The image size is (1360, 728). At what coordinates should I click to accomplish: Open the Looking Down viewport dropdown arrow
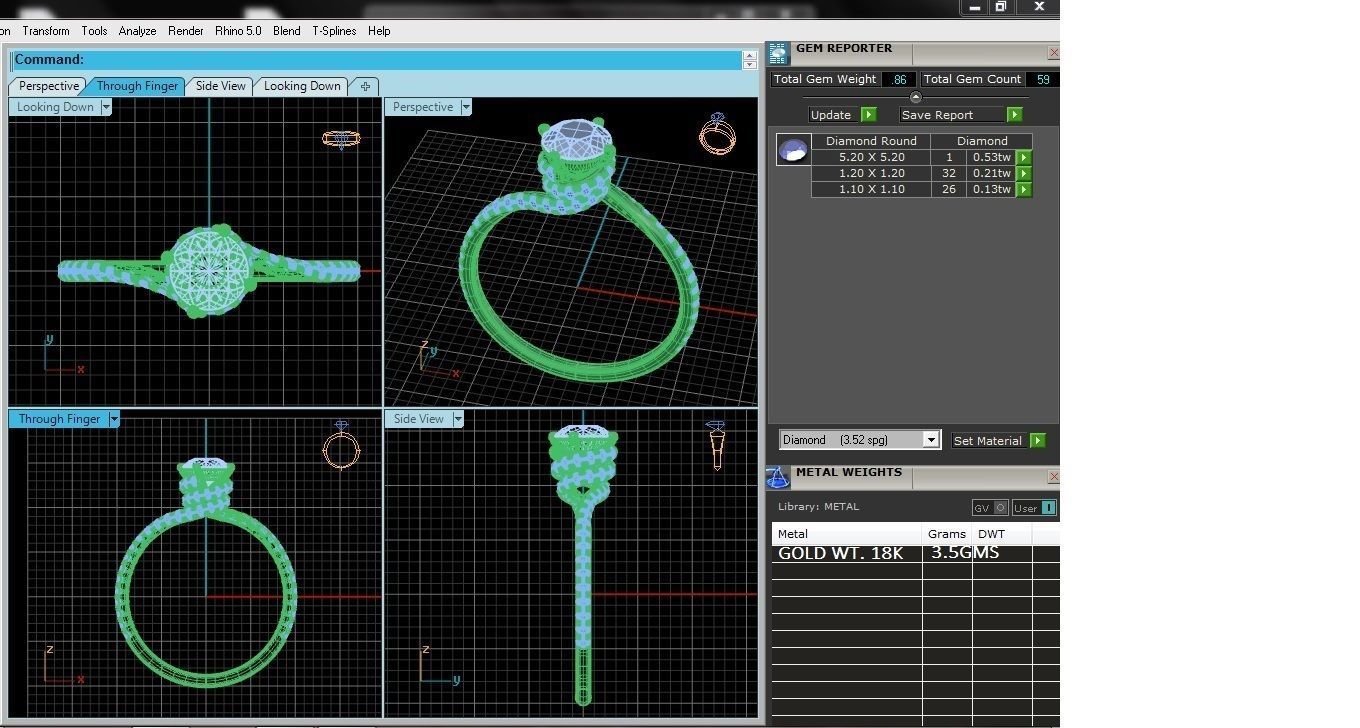click(105, 107)
